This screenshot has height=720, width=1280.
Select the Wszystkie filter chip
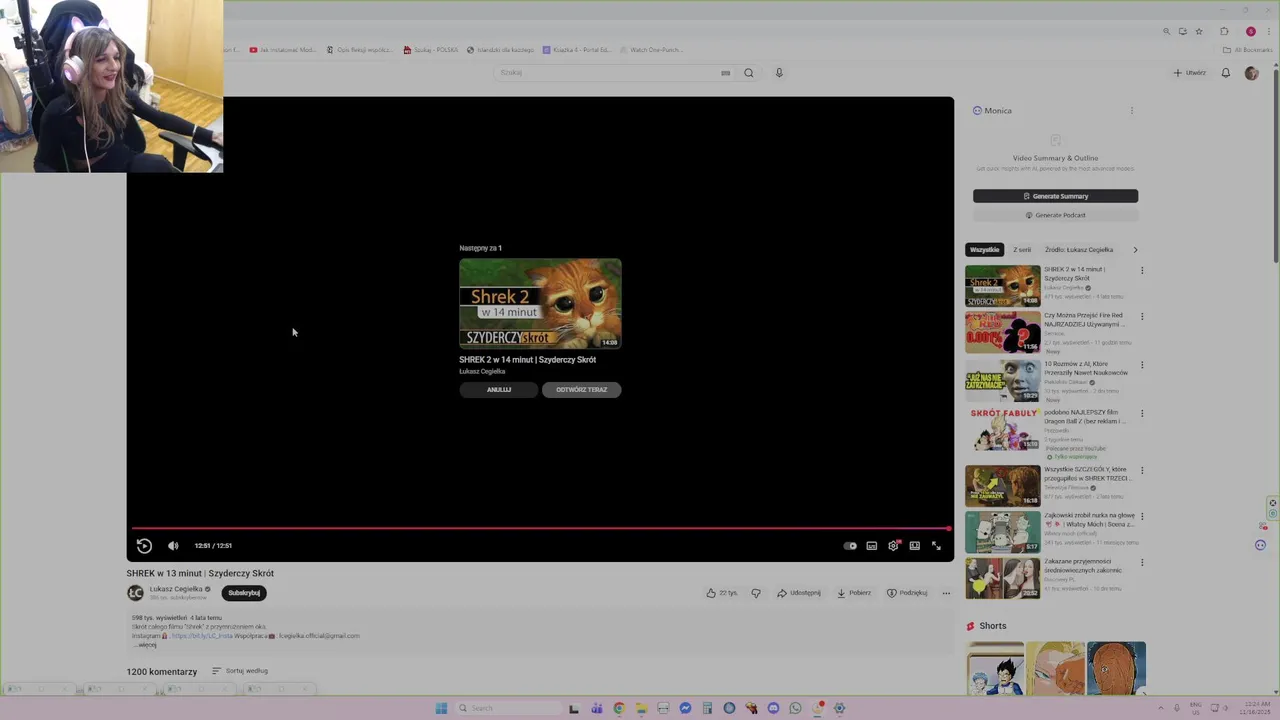984,250
